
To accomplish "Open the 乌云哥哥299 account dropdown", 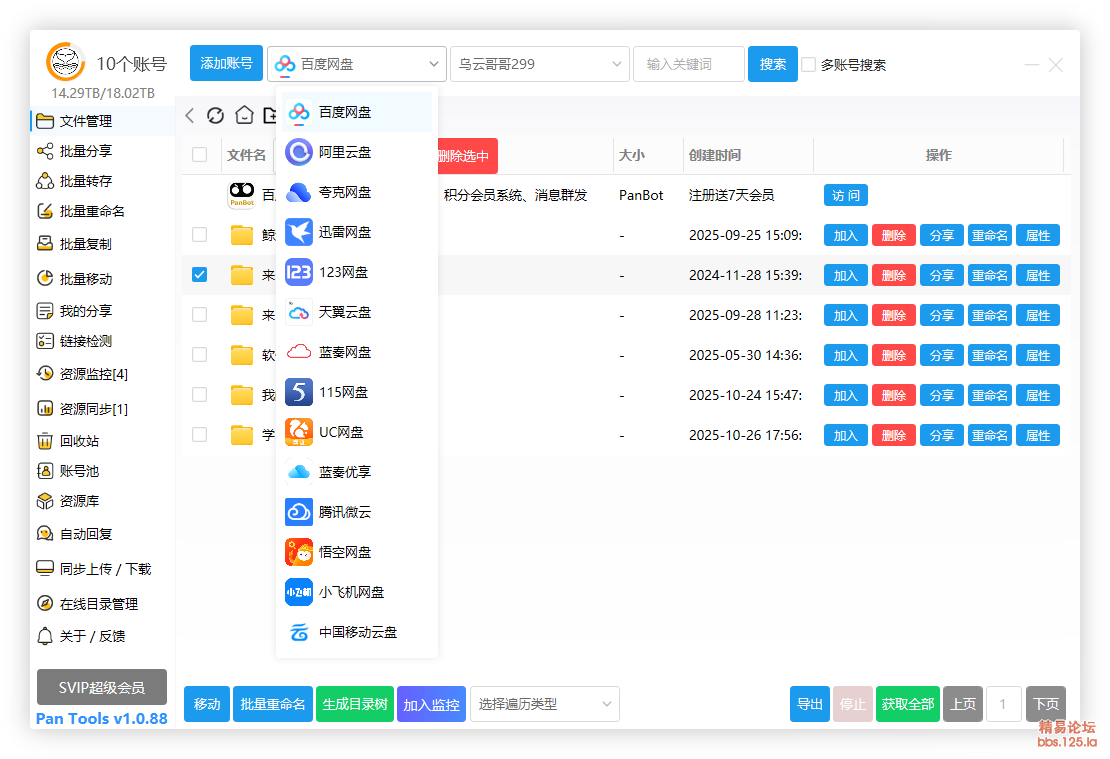I will 540,64.
